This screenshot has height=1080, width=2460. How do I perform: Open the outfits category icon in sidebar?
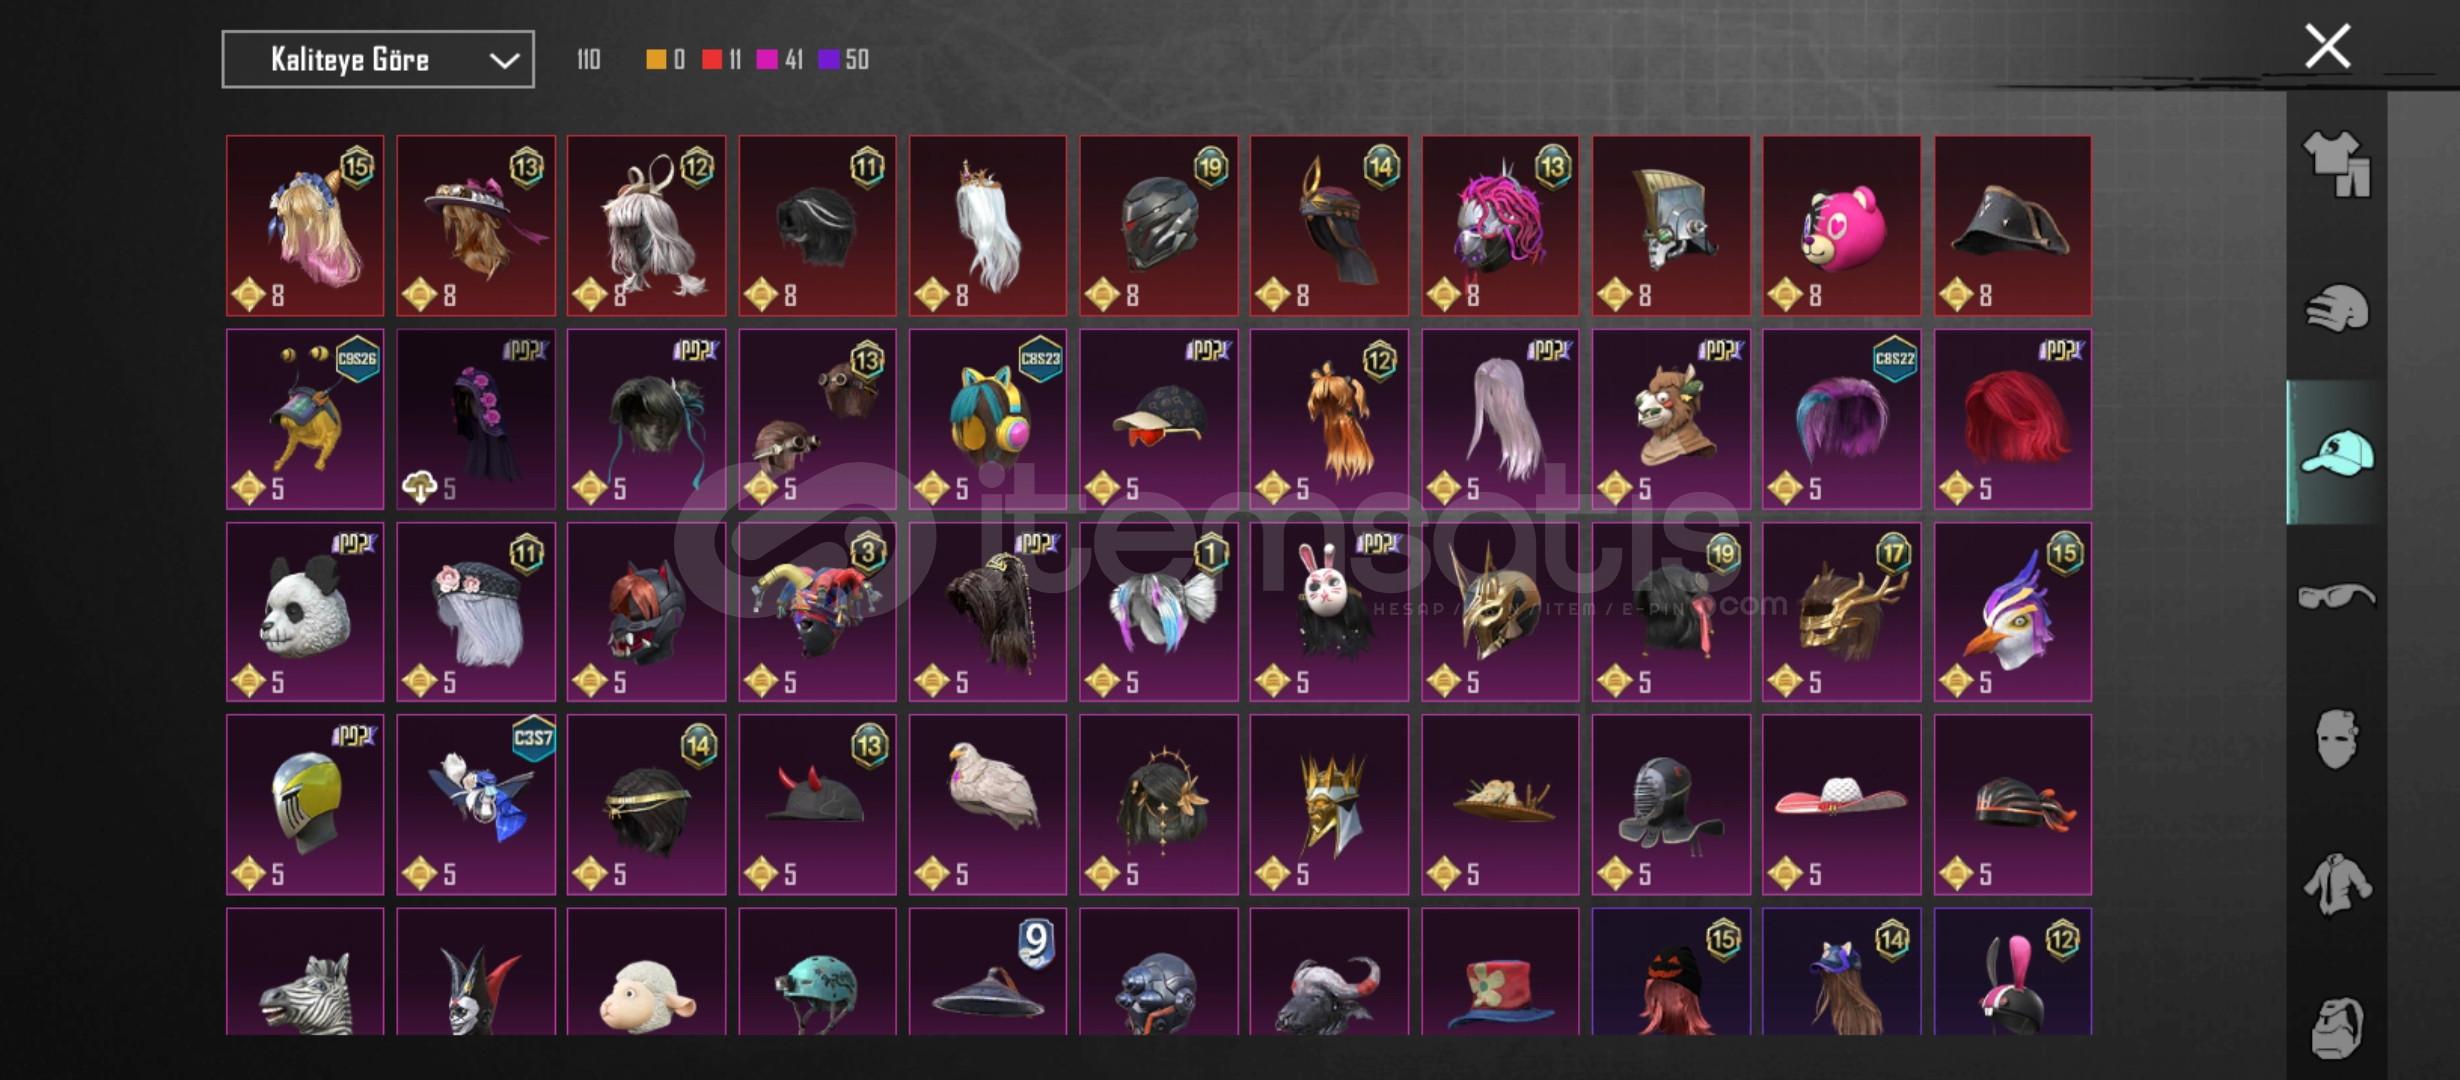[2336, 164]
